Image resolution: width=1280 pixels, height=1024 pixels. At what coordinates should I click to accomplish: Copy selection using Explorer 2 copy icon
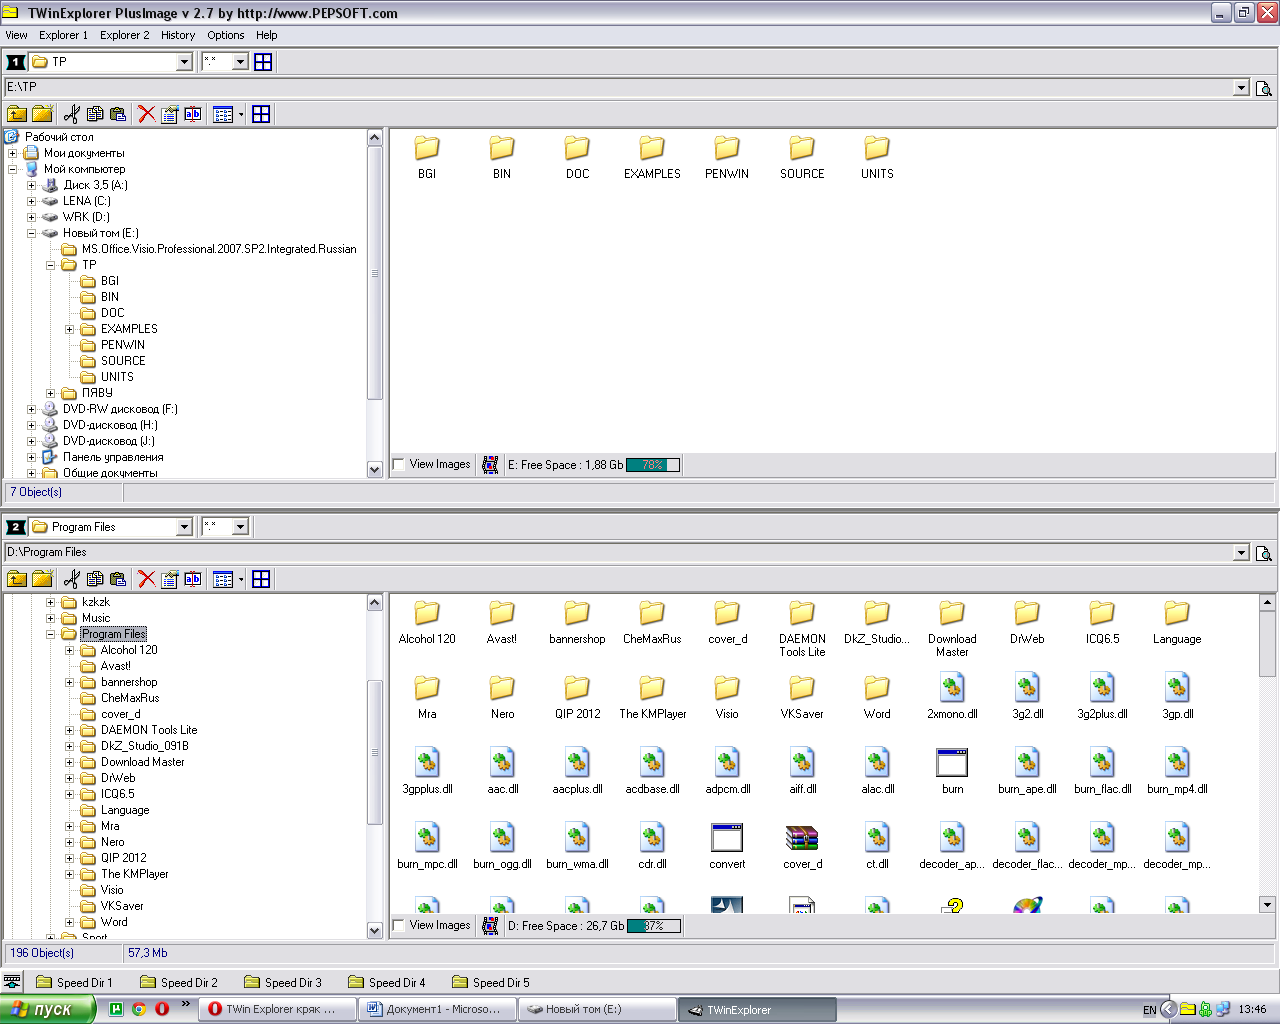(x=95, y=579)
